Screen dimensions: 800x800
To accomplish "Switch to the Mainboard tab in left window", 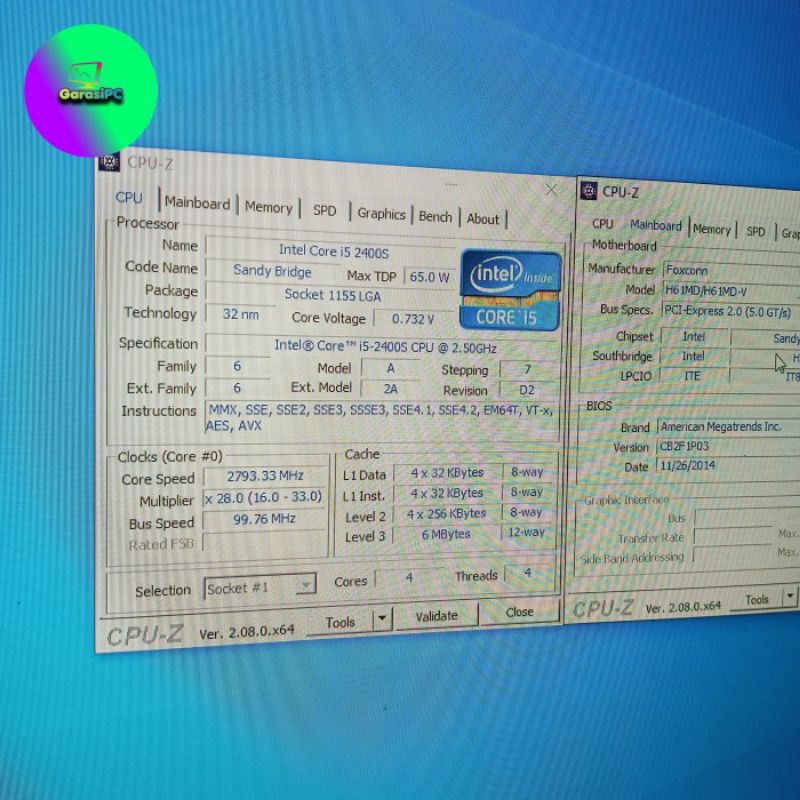I will pyautogui.click(x=197, y=203).
